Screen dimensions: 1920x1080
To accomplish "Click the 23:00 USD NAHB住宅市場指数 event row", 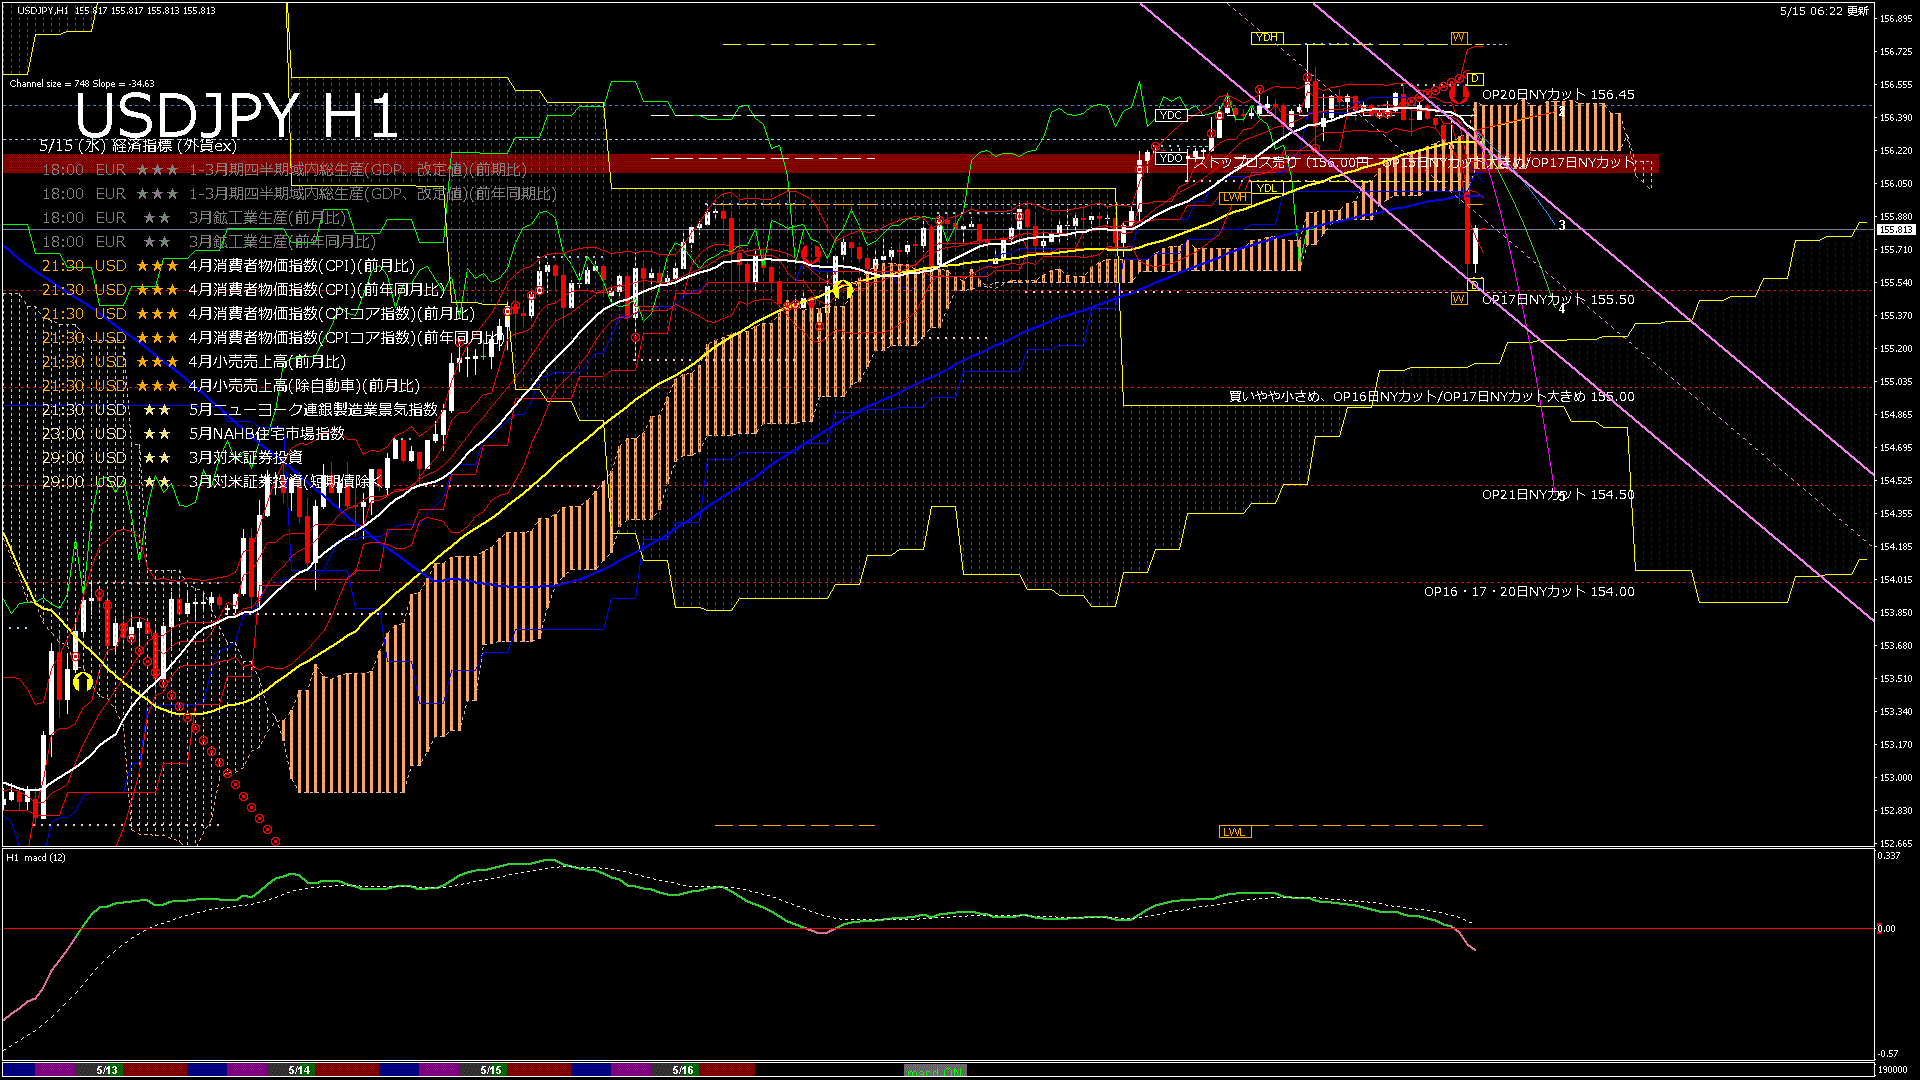I will click(193, 434).
